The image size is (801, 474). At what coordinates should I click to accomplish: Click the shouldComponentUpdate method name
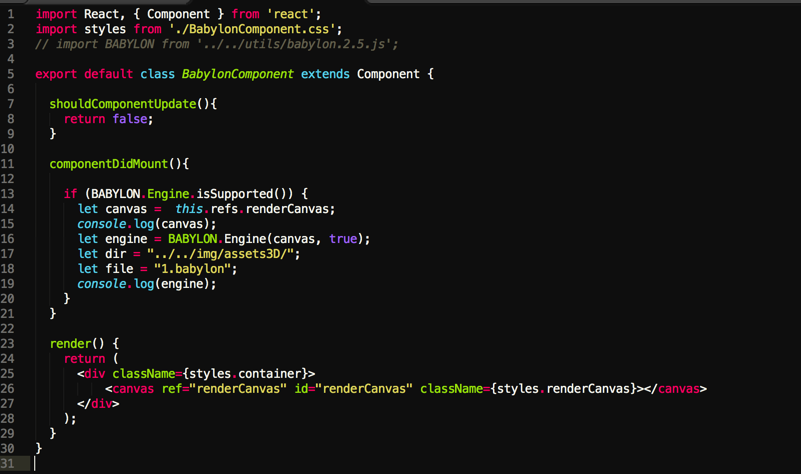point(123,104)
